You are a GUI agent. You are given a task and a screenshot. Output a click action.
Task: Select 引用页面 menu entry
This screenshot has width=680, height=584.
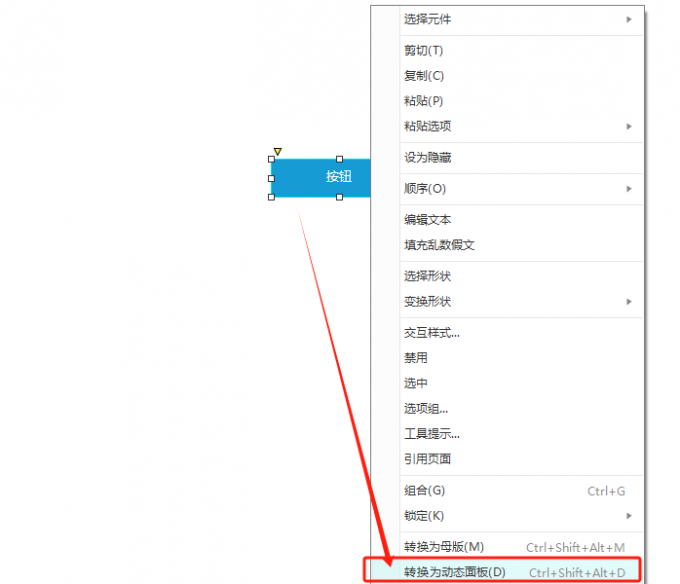tap(507, 459)
